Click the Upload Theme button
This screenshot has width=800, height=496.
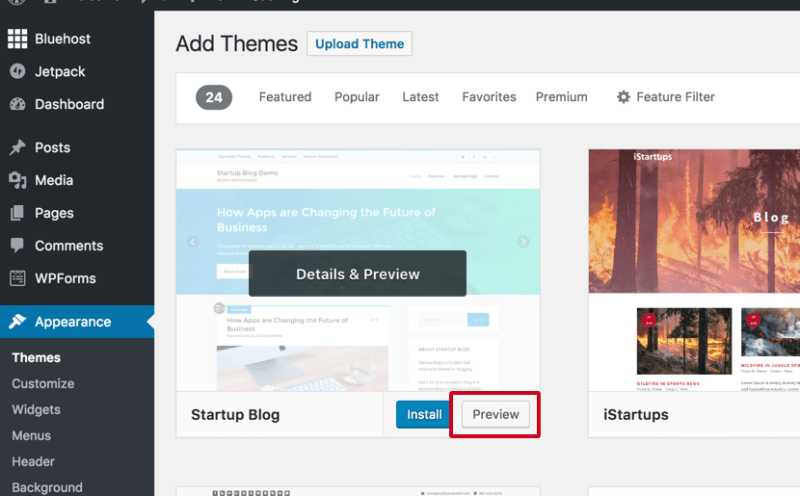point(359,44)
